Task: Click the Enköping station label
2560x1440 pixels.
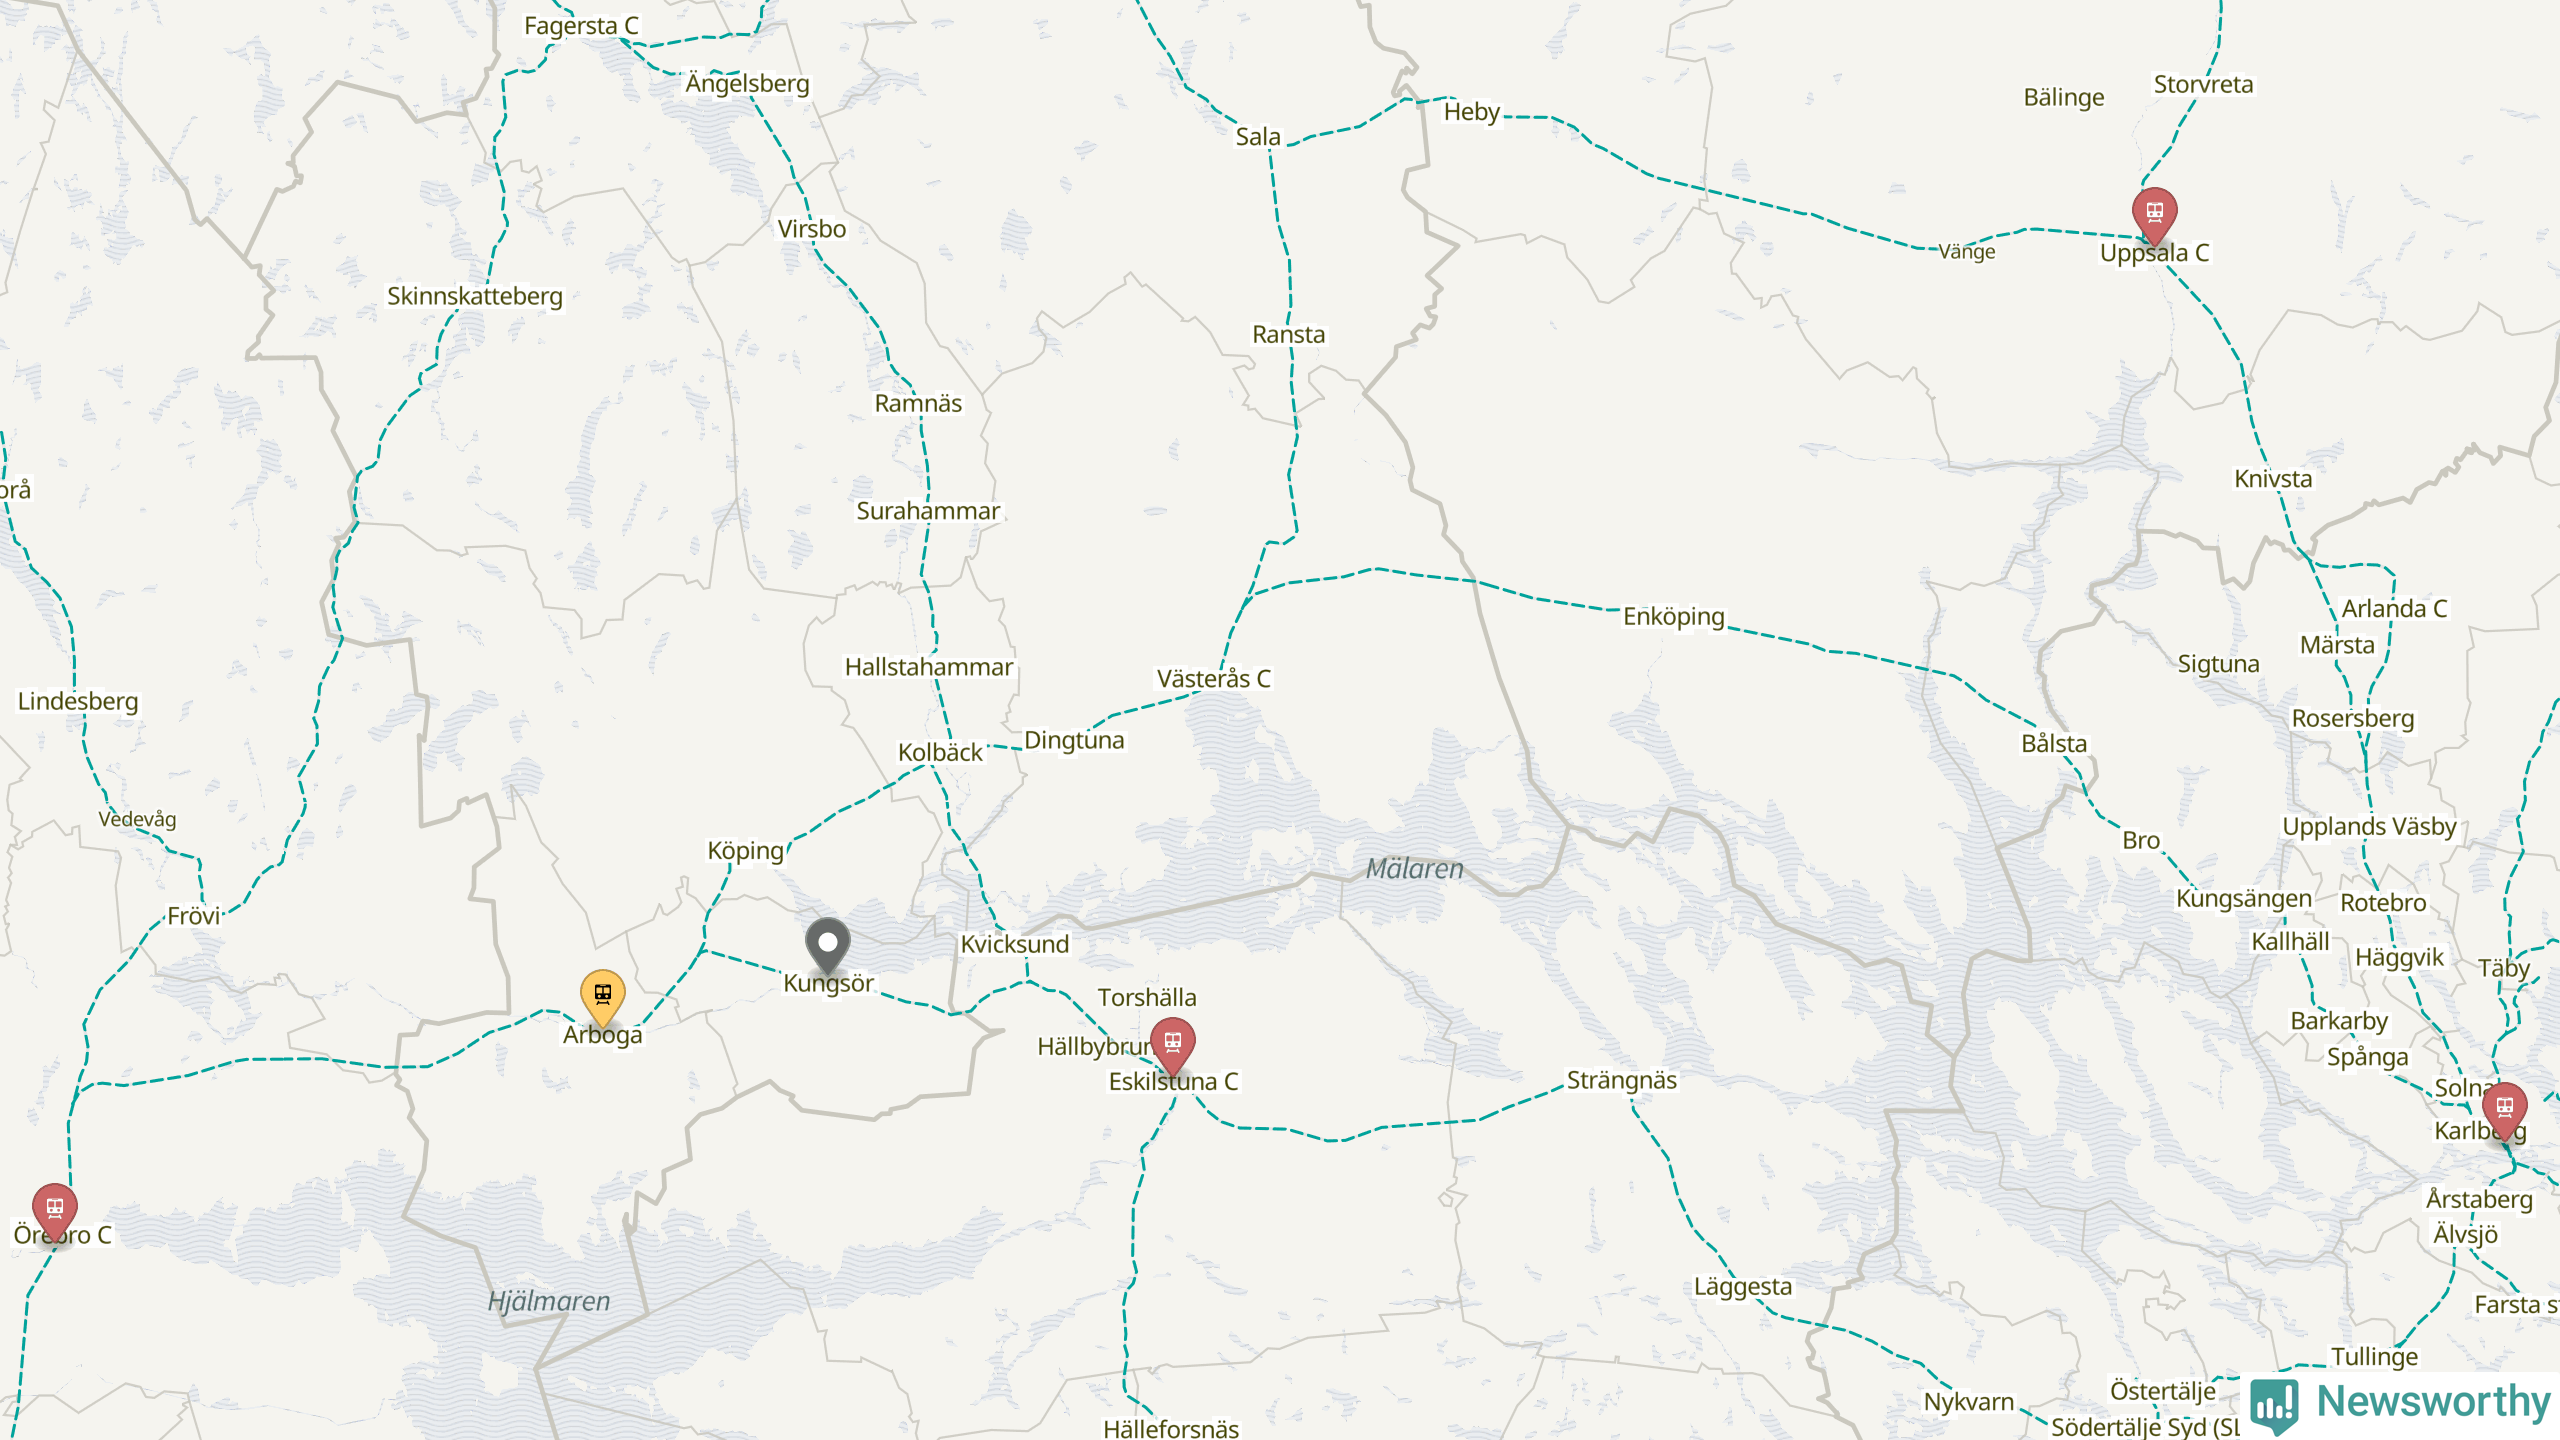Action: [1674, 617]
